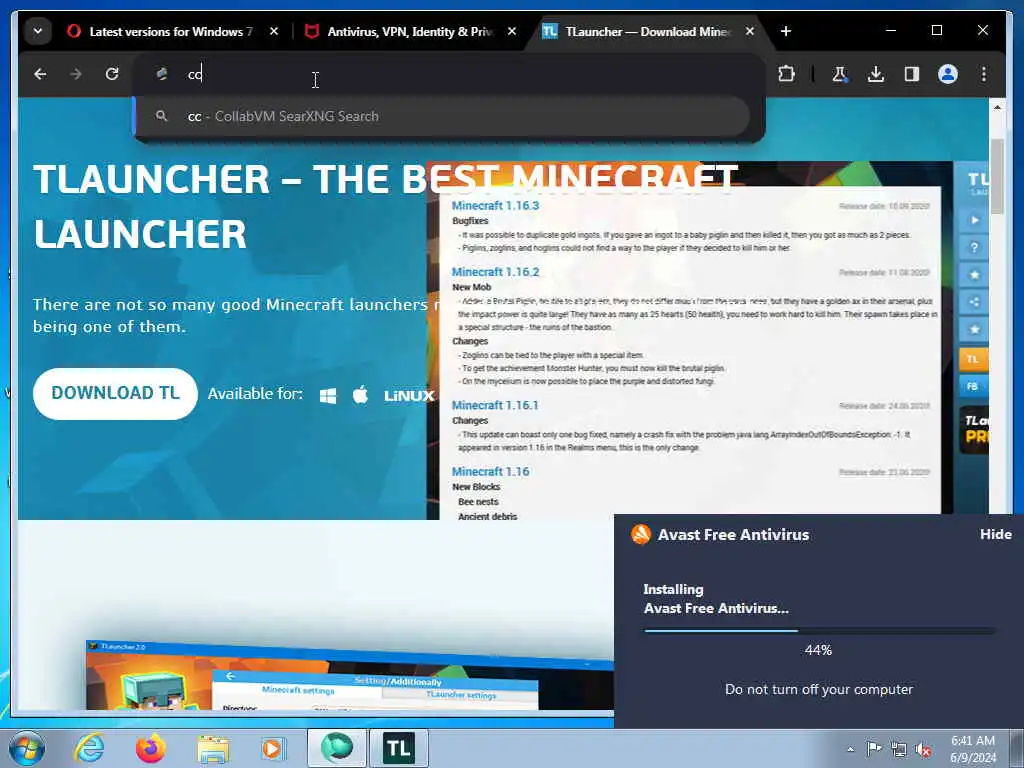Open the Chrome Labs flask icon
Screen dimensions: 1024x768
(x=840, y=74)
